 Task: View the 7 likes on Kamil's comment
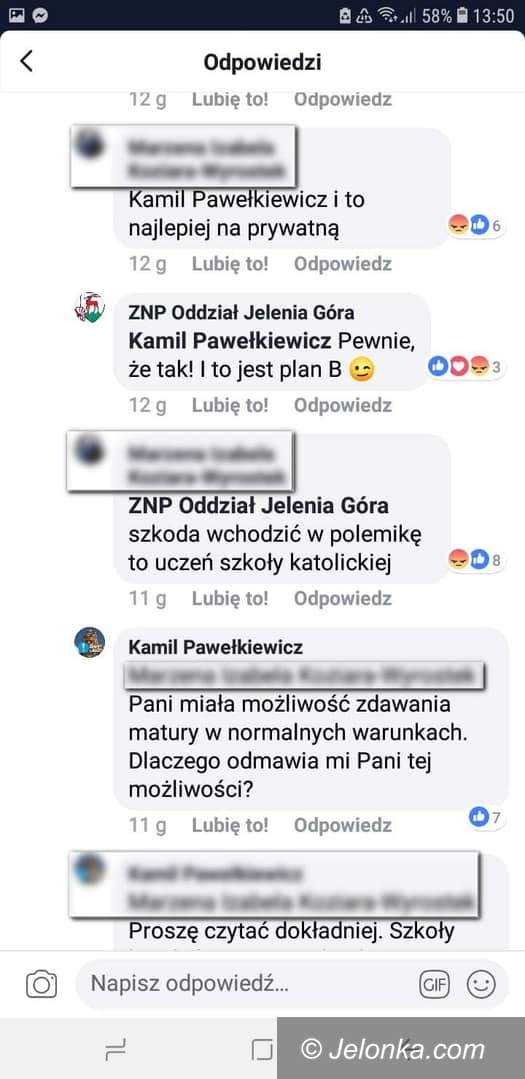point(486,817)
